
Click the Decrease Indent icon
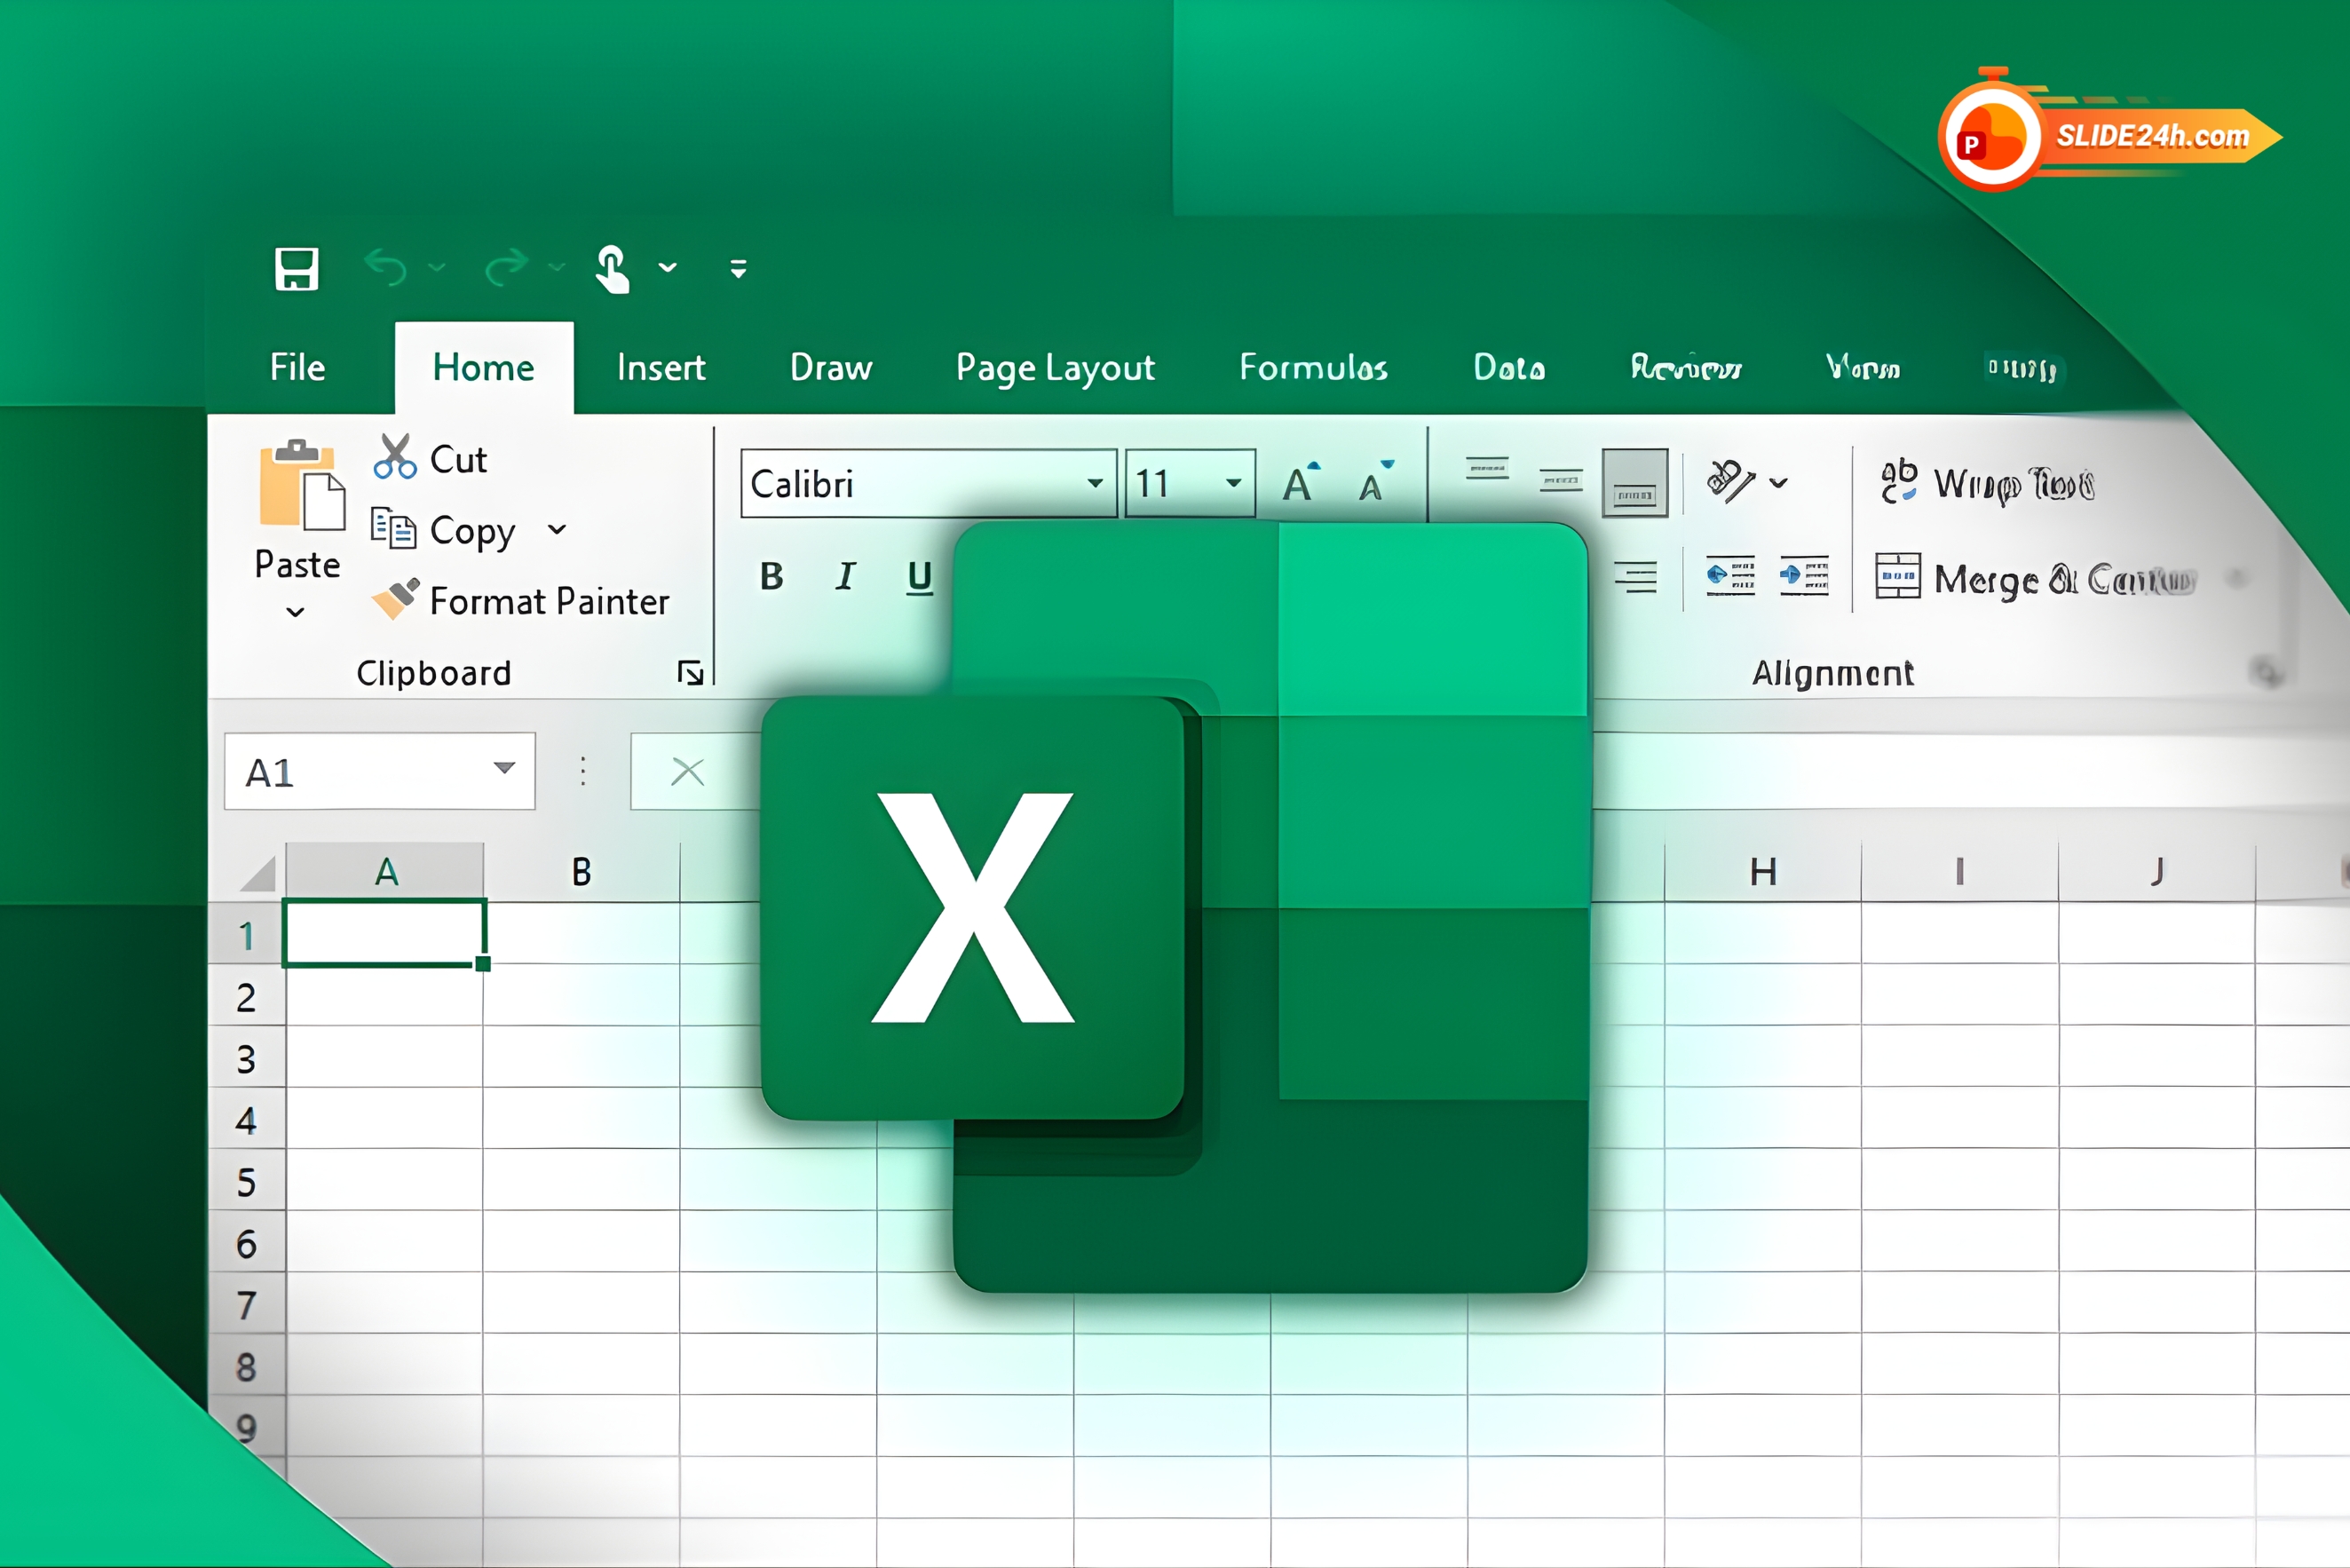1730,576
